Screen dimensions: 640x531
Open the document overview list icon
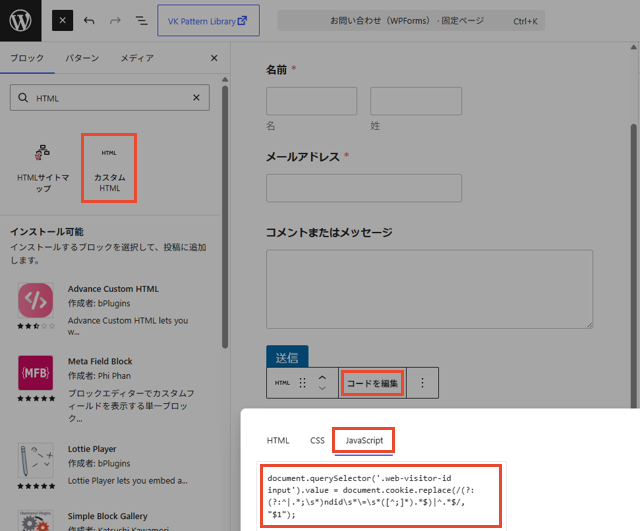[x=142, y=20]
